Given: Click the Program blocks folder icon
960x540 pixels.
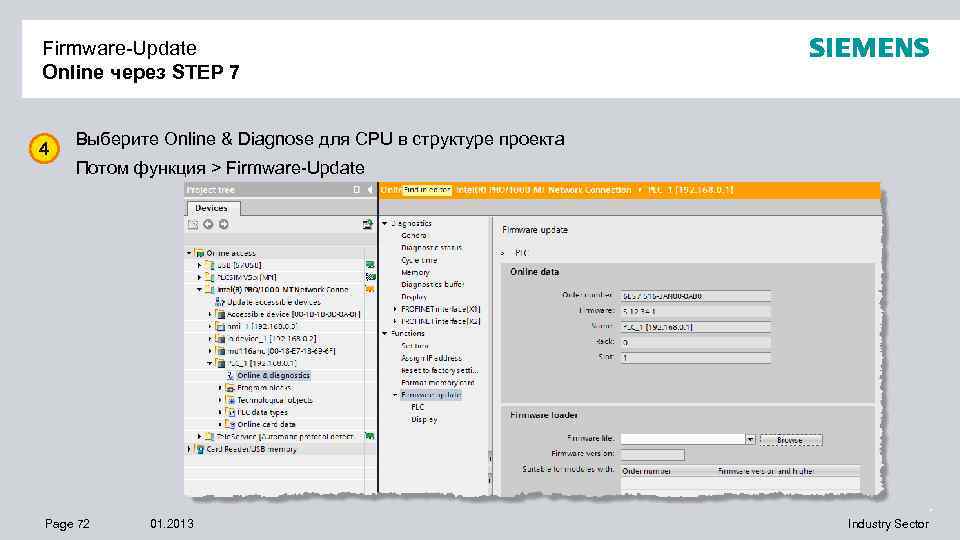Looking at the screenshot, I should [x=230, y=388].
